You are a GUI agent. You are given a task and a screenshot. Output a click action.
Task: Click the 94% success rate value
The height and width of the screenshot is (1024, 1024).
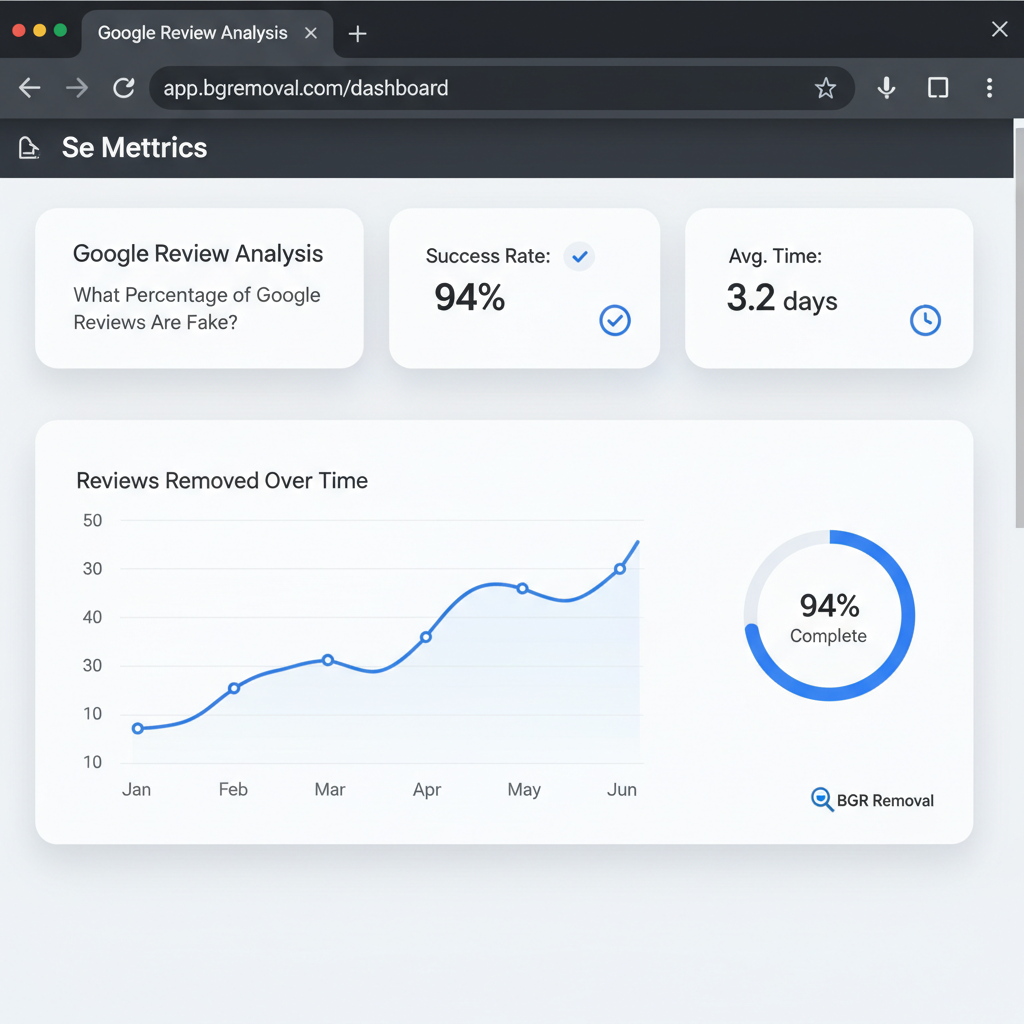[470, 297]
